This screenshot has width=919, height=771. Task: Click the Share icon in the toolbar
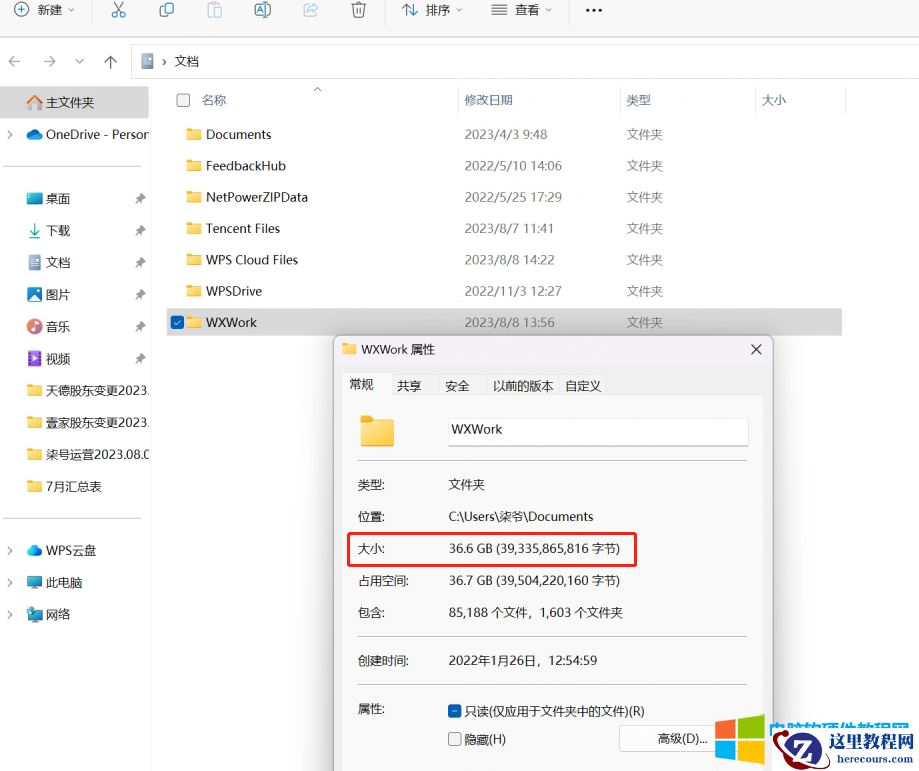(x=311, y=11)
